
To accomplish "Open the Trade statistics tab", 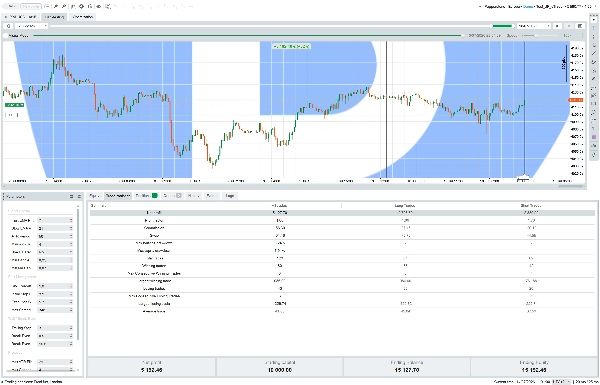I will (x=118, y=196).
